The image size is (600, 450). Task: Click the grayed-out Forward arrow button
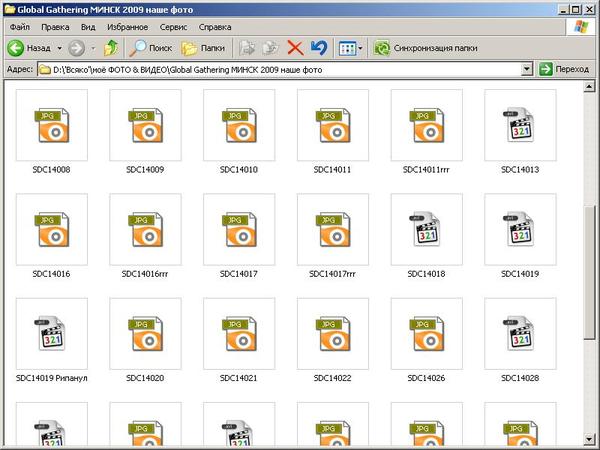76,48
